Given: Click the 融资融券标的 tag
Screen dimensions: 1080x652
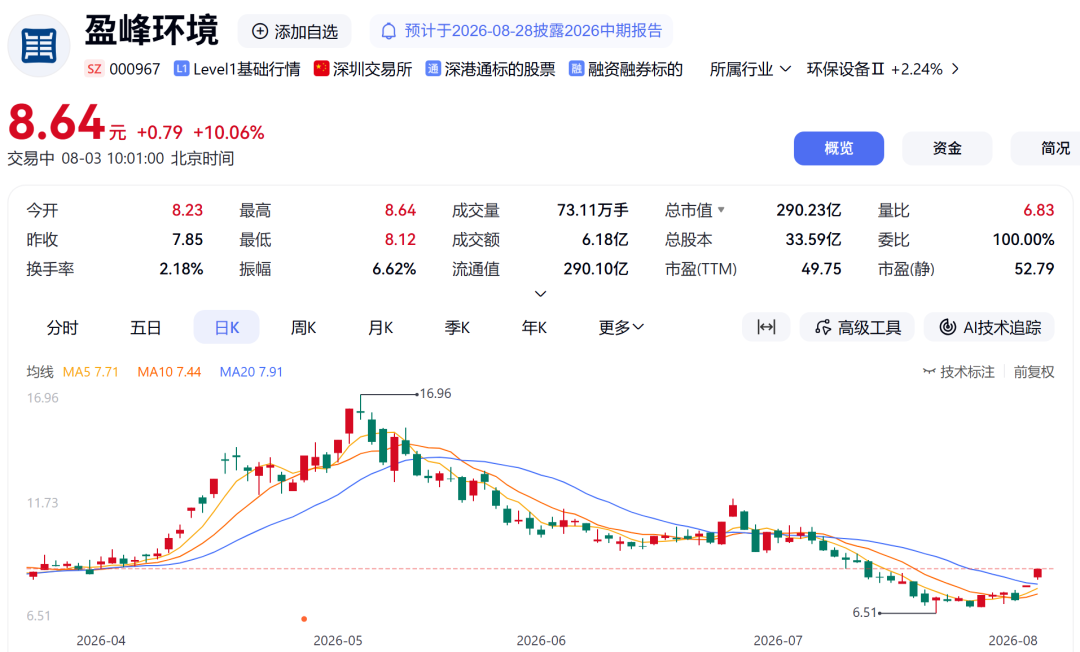Looking at the screenshot, I should pos(625,69).
